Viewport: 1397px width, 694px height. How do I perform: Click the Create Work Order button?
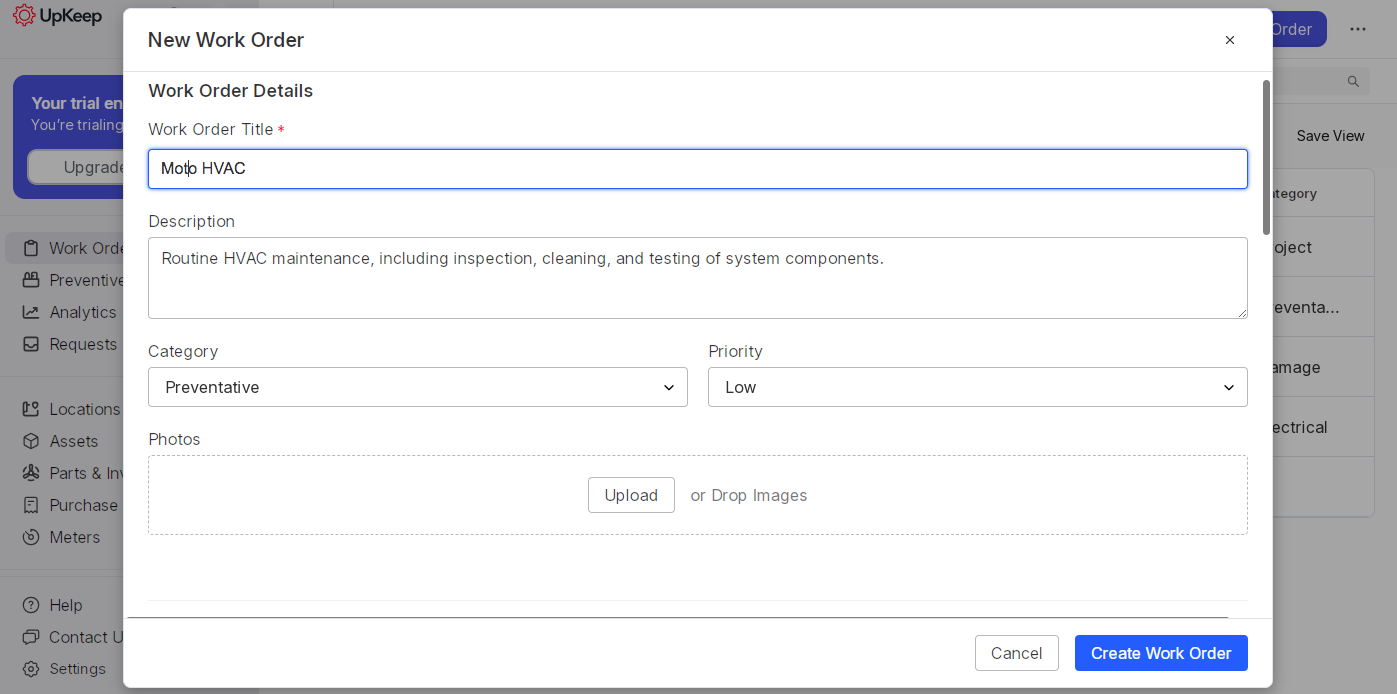[x=1160, y=653]
